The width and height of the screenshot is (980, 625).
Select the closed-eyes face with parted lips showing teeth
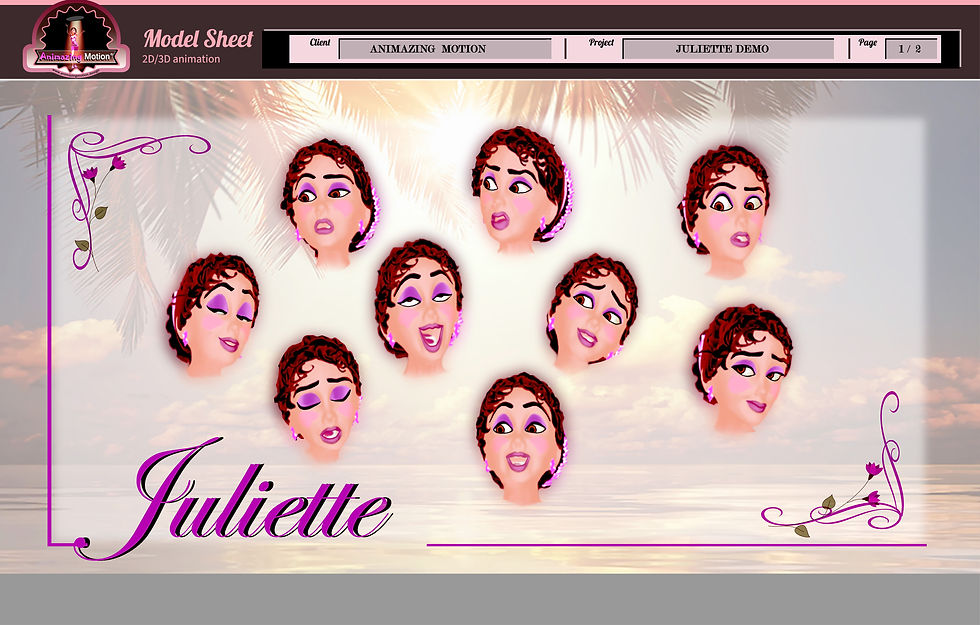[x=318, y=398]
